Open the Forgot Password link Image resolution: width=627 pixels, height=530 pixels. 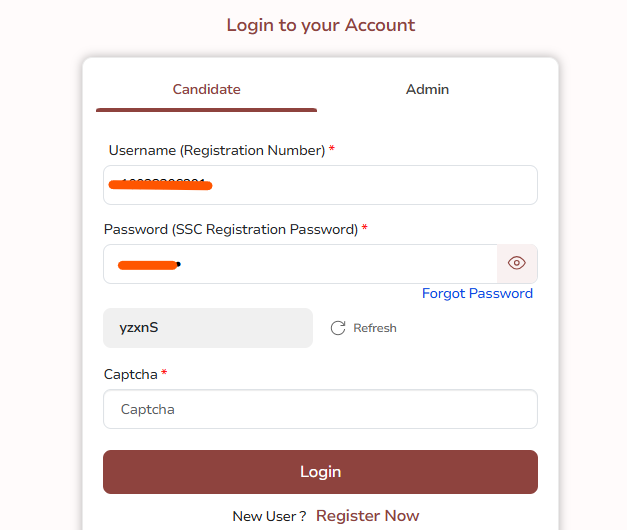click(x=477, y=293)
